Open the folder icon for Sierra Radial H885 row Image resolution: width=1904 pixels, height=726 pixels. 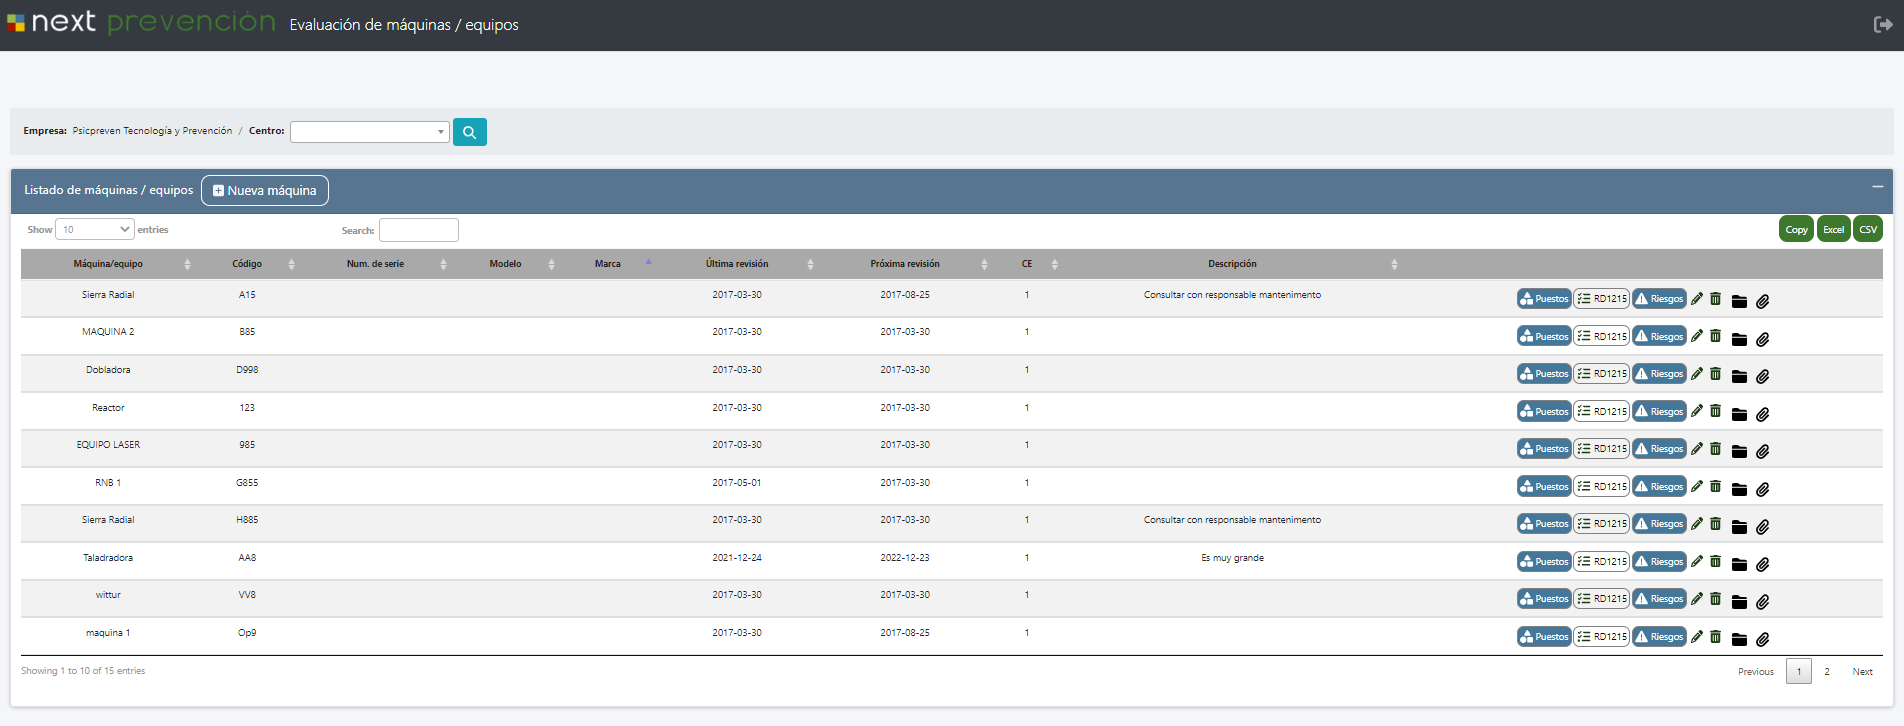[x=1739, y=527]
